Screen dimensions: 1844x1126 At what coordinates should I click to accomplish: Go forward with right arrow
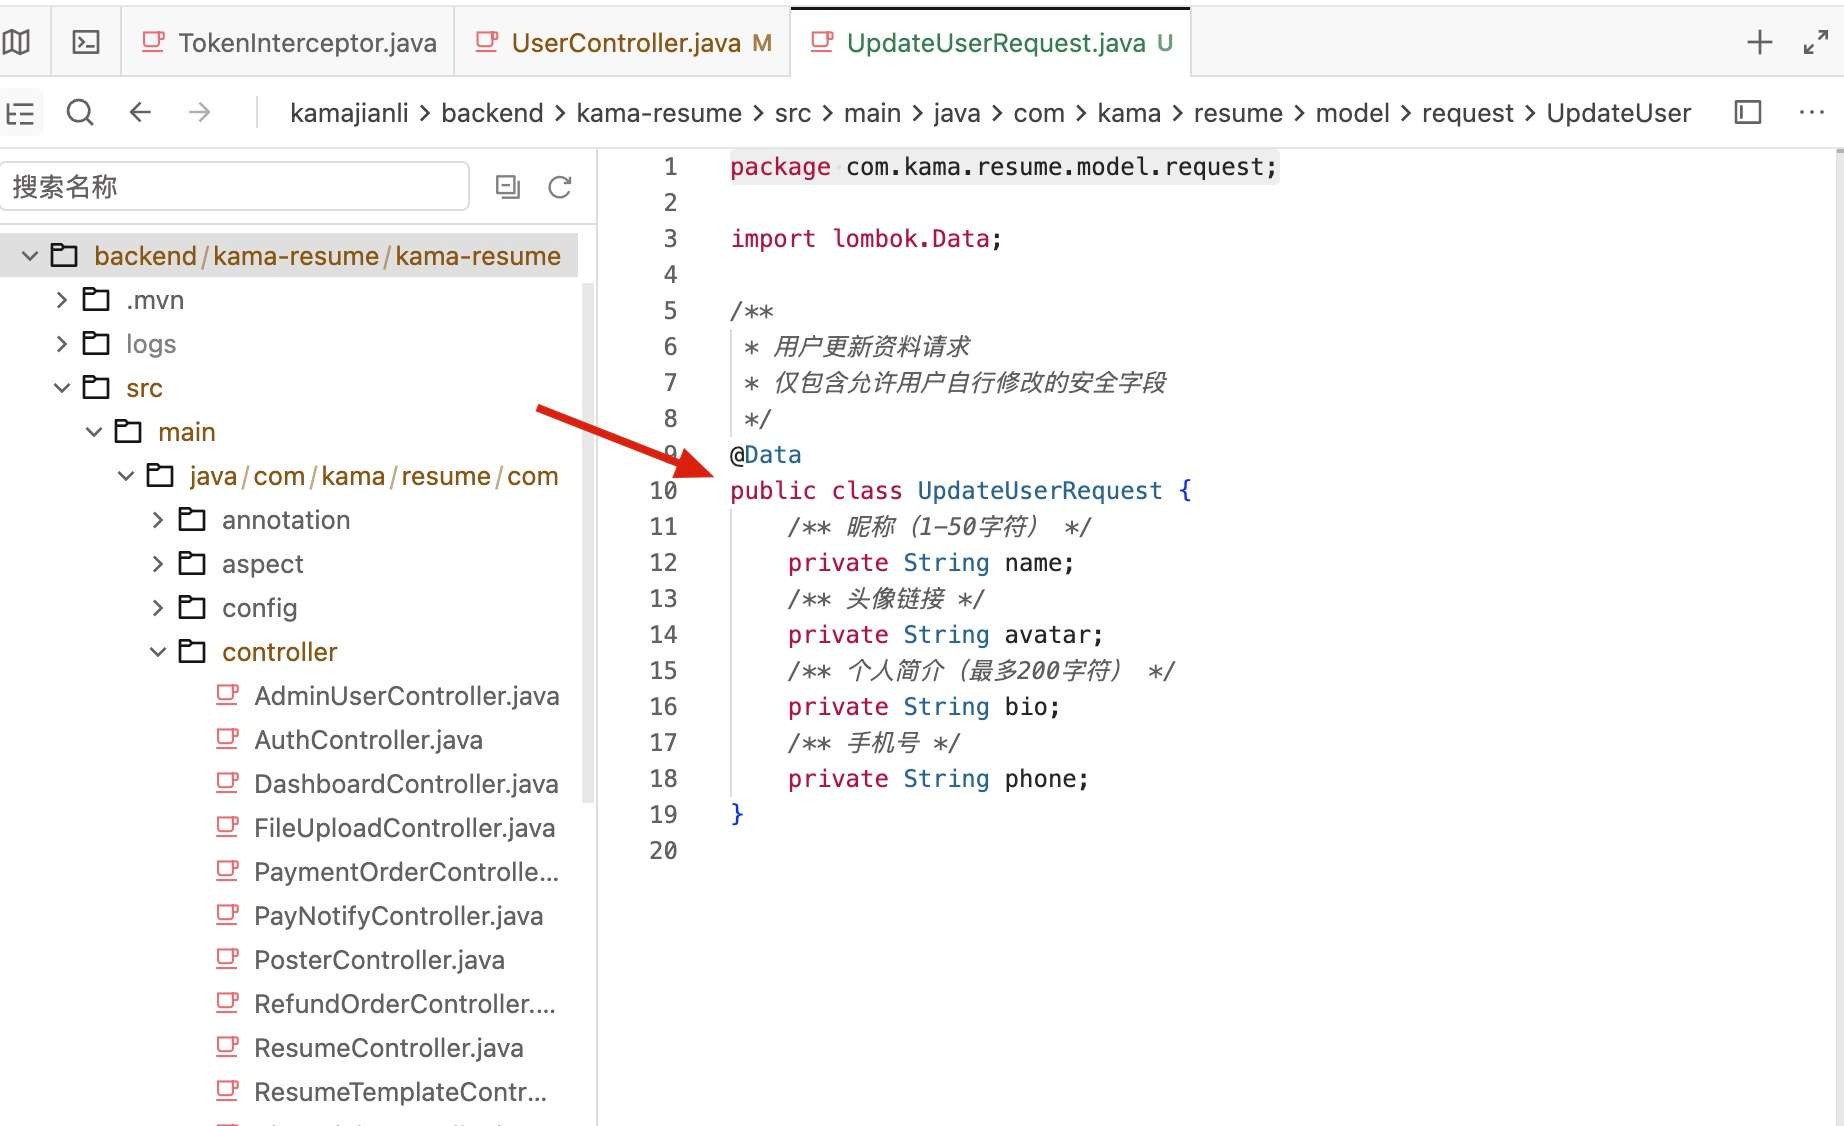tap(200, 113)
